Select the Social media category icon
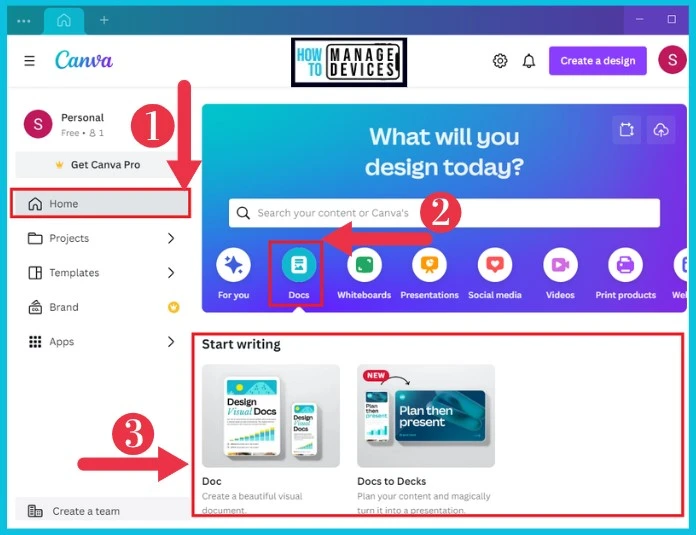This screenshot has width=696, height=535. (x=495, y=265)
